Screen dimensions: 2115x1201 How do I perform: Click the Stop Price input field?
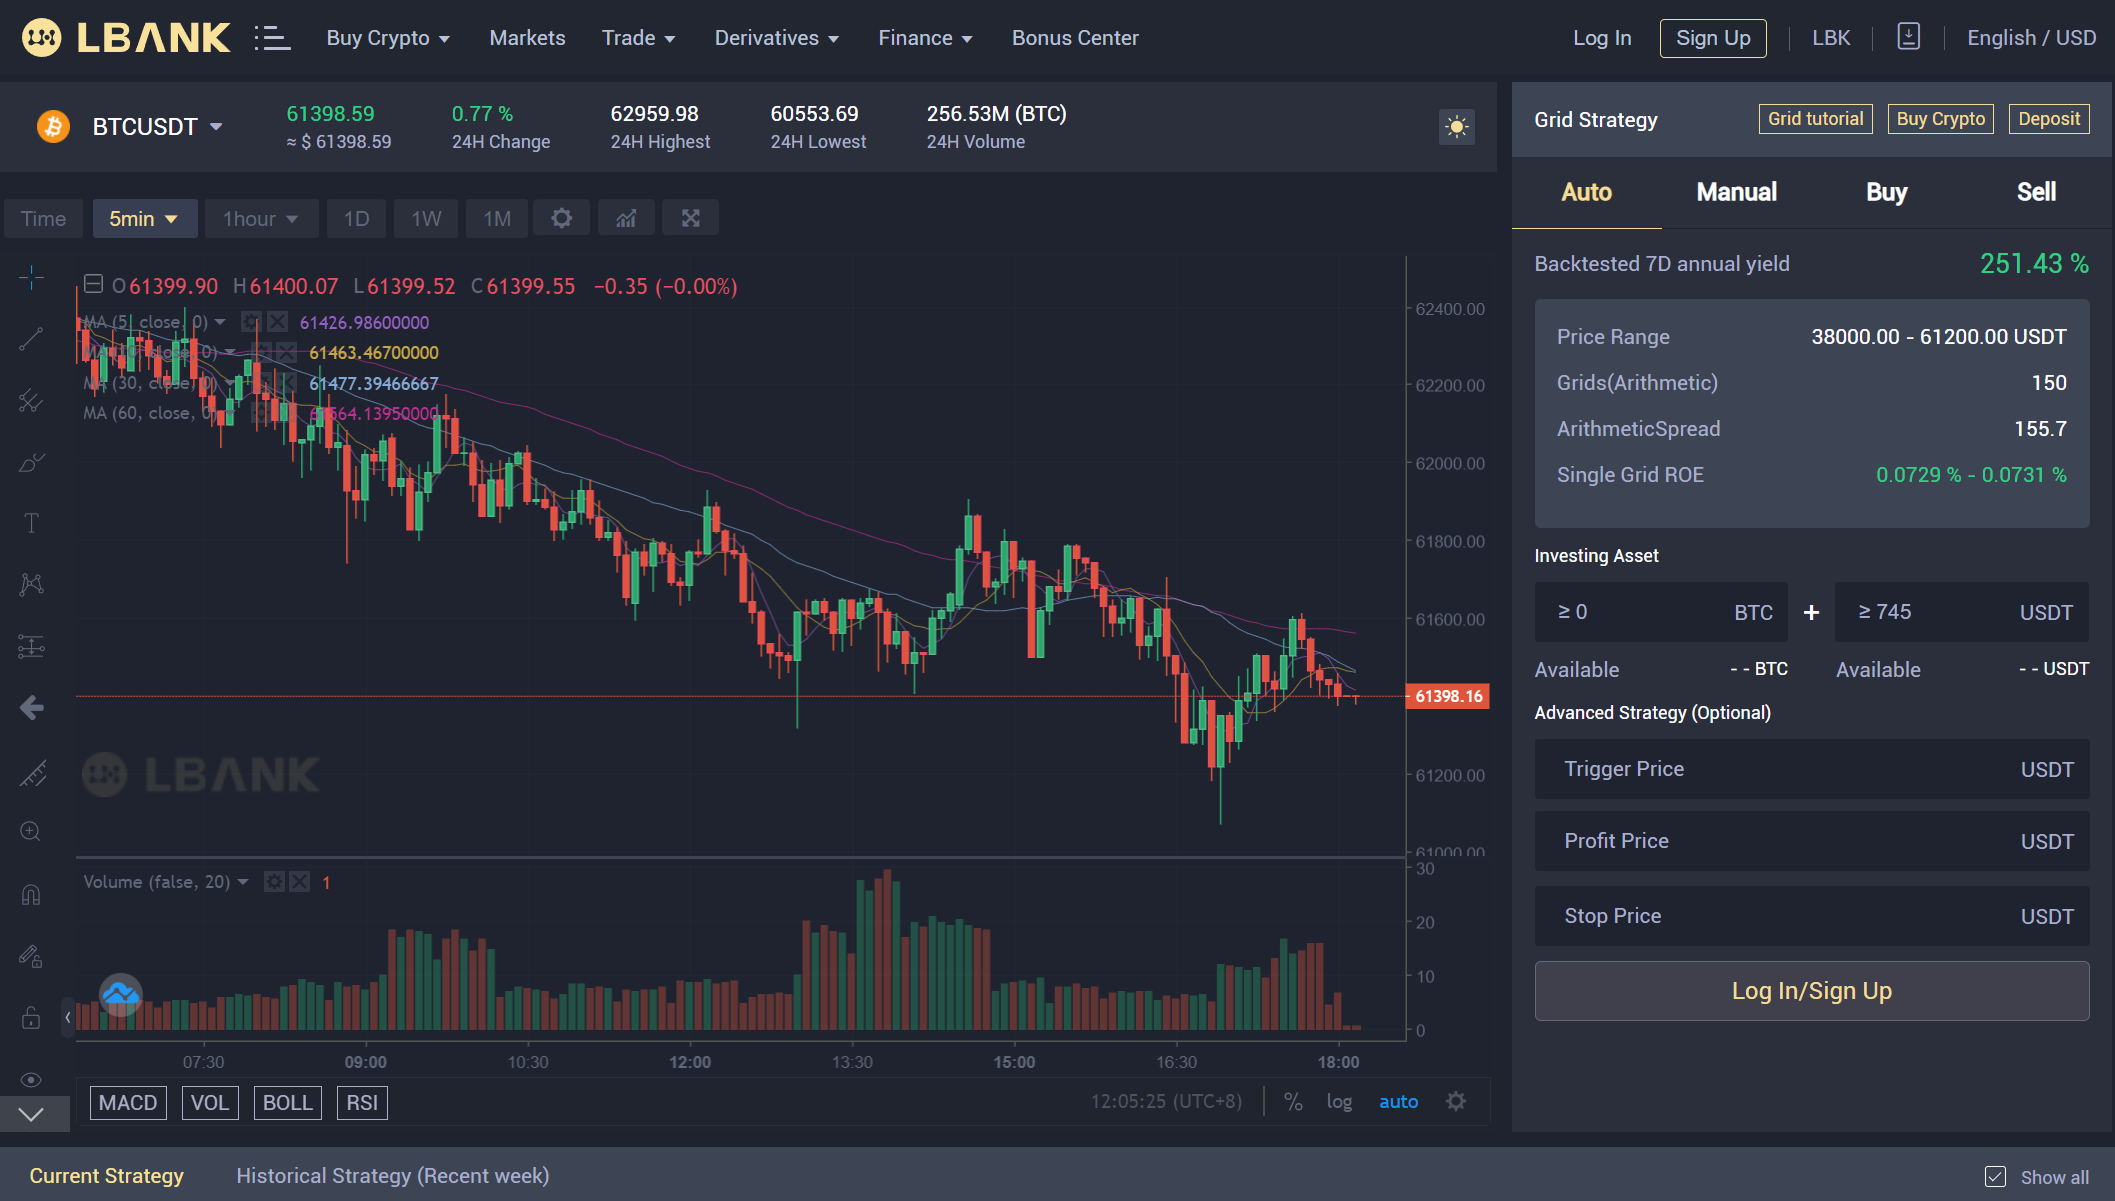click(x=1811, y=916)
